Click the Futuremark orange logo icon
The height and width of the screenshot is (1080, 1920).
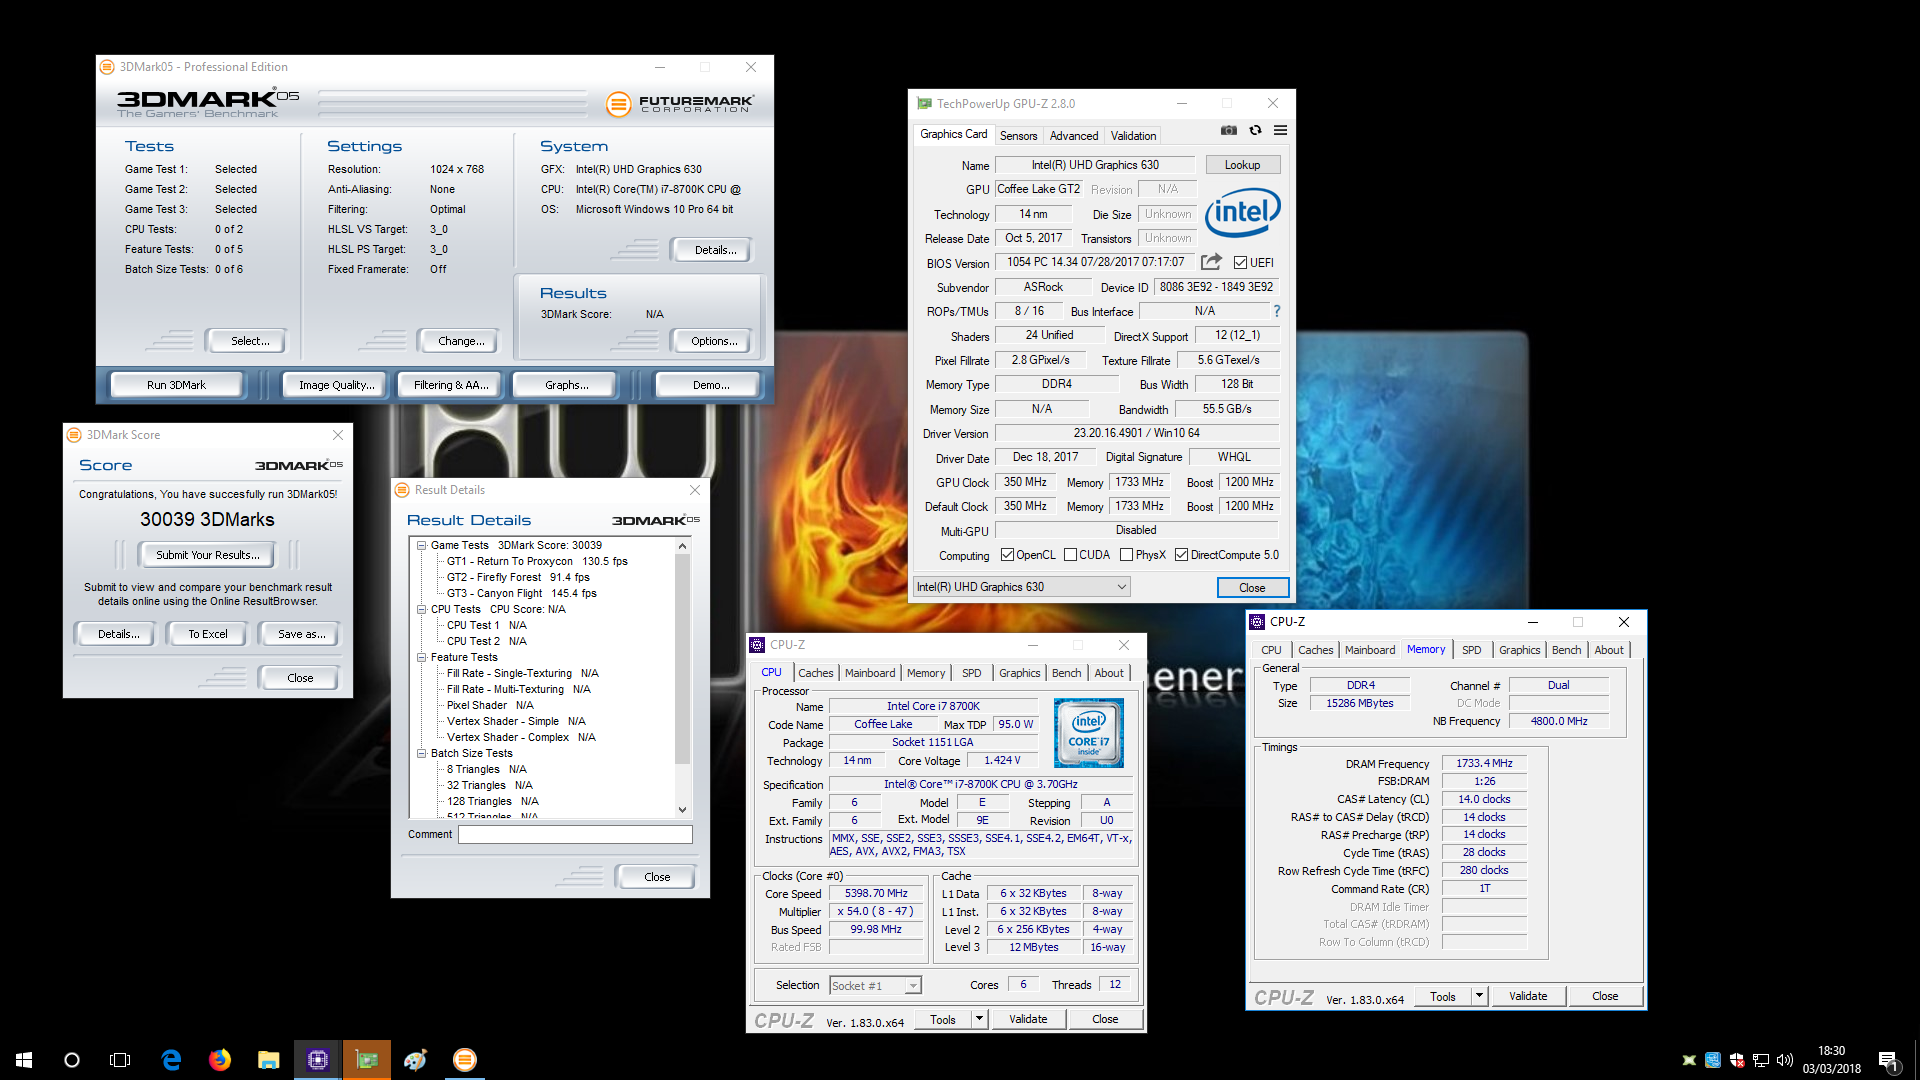coord(619,103)
